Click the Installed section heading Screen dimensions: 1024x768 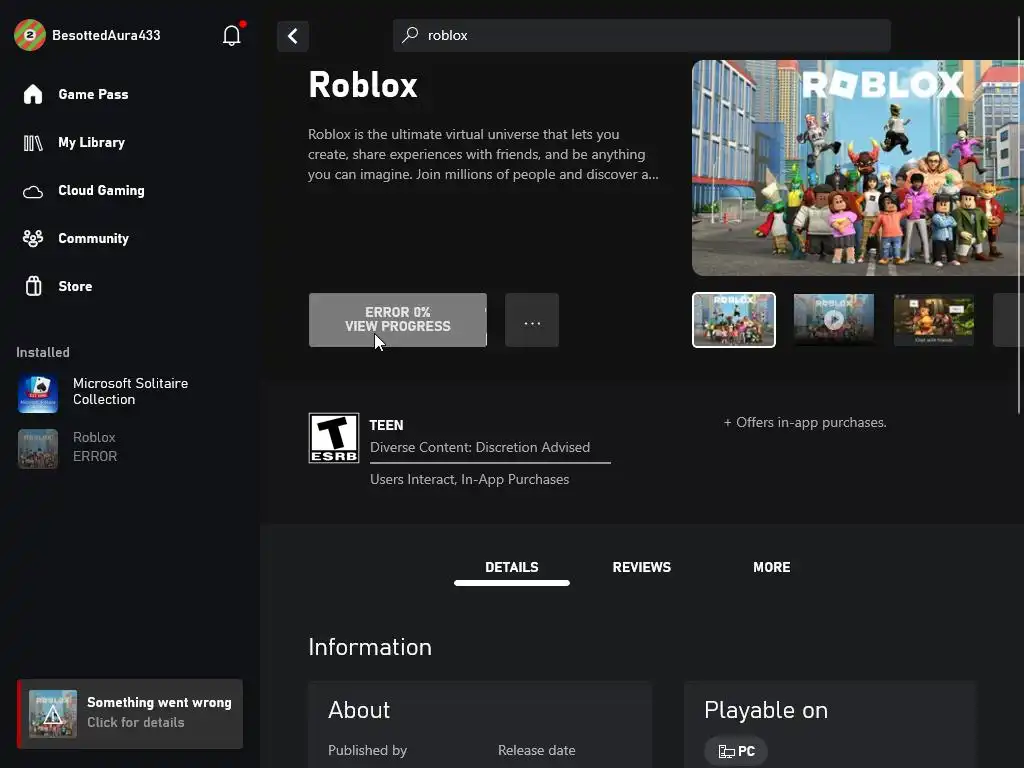pos(42,353)
